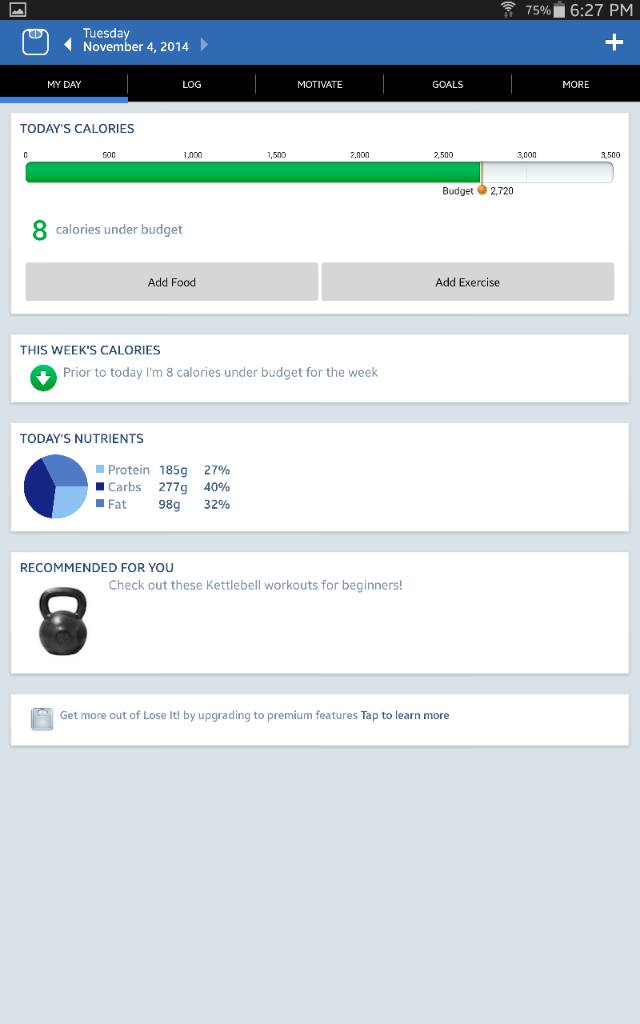This screenshot has height=1024, width=640.
Task: Tap the green down-arrow weekly calories icon
Action: [43, 378]
